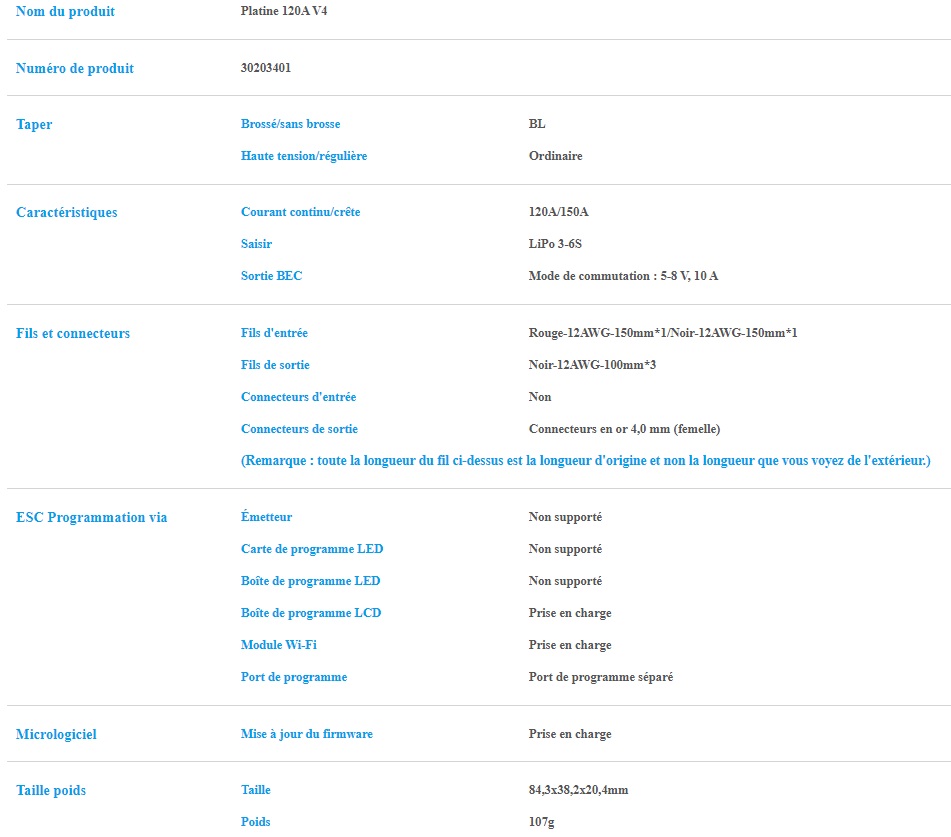The height and width of the screenshot is (837, 951).
Task: Select the 'Fils de sortie' label
Action: click(x=275, y=365)
